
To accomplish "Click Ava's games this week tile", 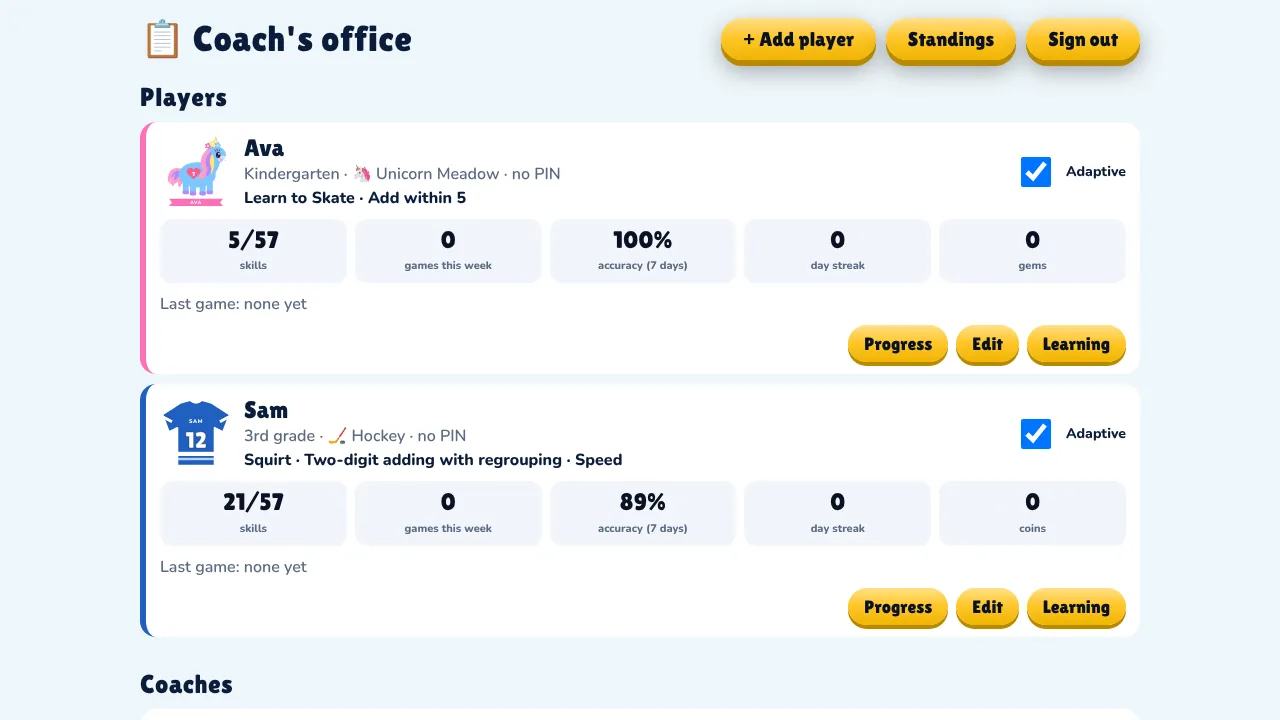I will click(448, 251).
